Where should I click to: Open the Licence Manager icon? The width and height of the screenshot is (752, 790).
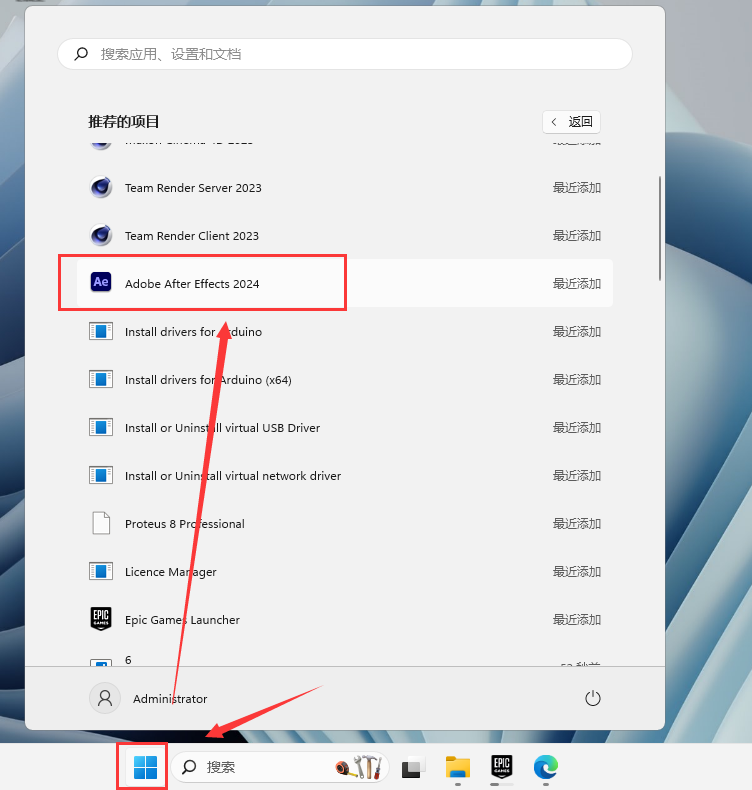[x=101, y=571]
